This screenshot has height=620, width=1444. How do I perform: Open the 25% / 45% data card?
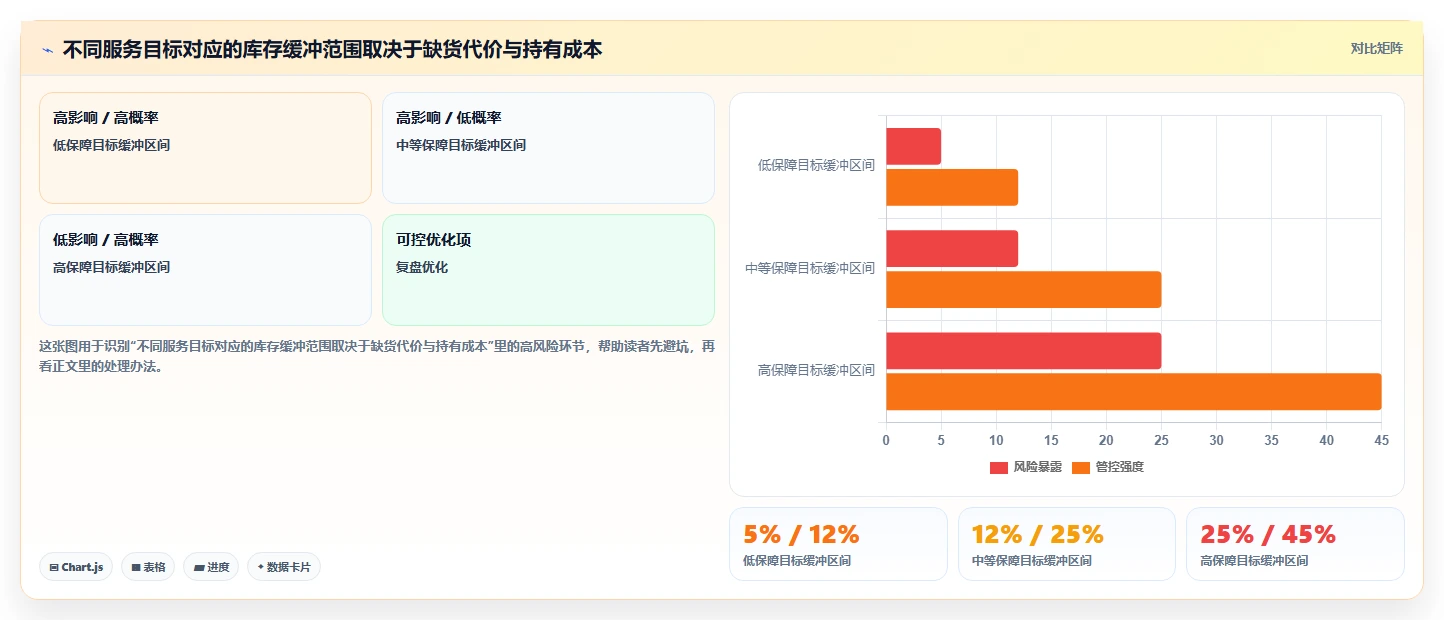1295,544
